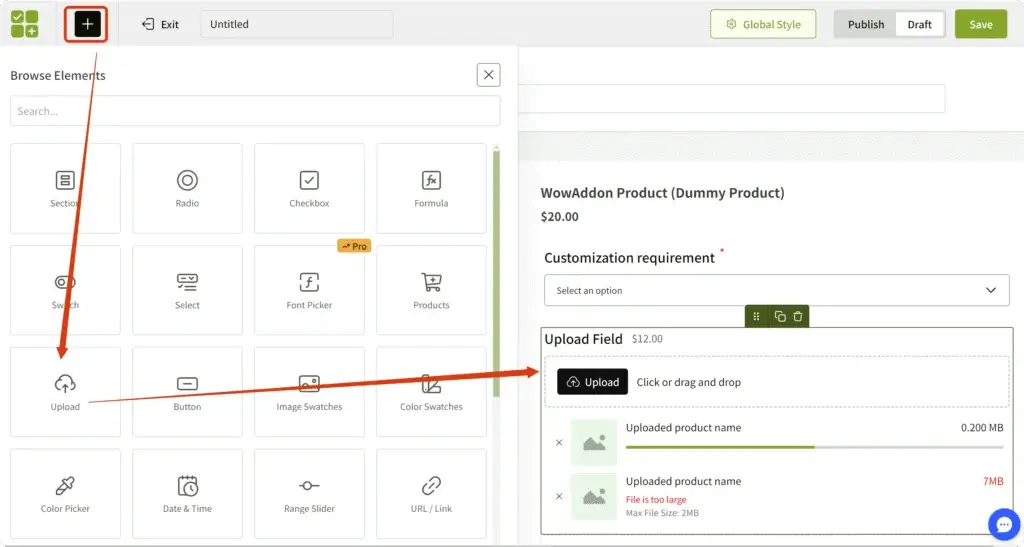Select the Formula element icon
The width and height of the screenshot is (1024, 547).
(431, 188)
